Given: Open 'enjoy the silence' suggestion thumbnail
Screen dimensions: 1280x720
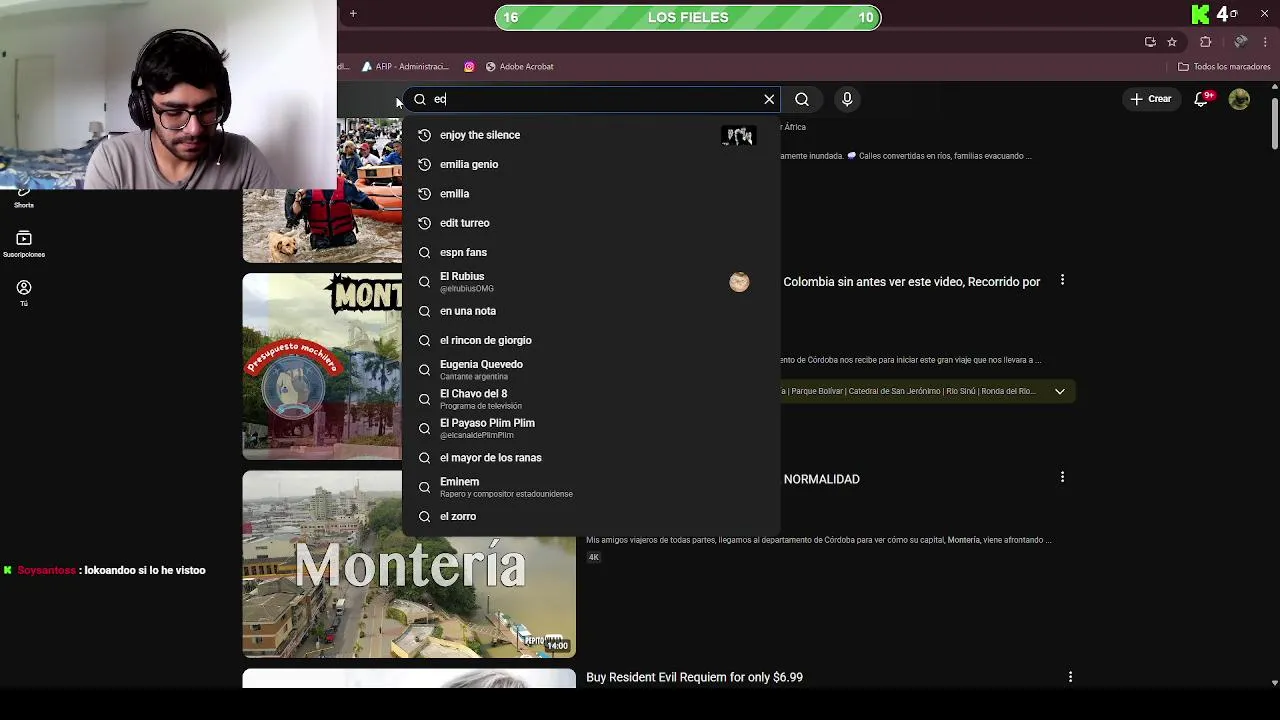Looking at the screenshot, I should [x=738, y=136].
